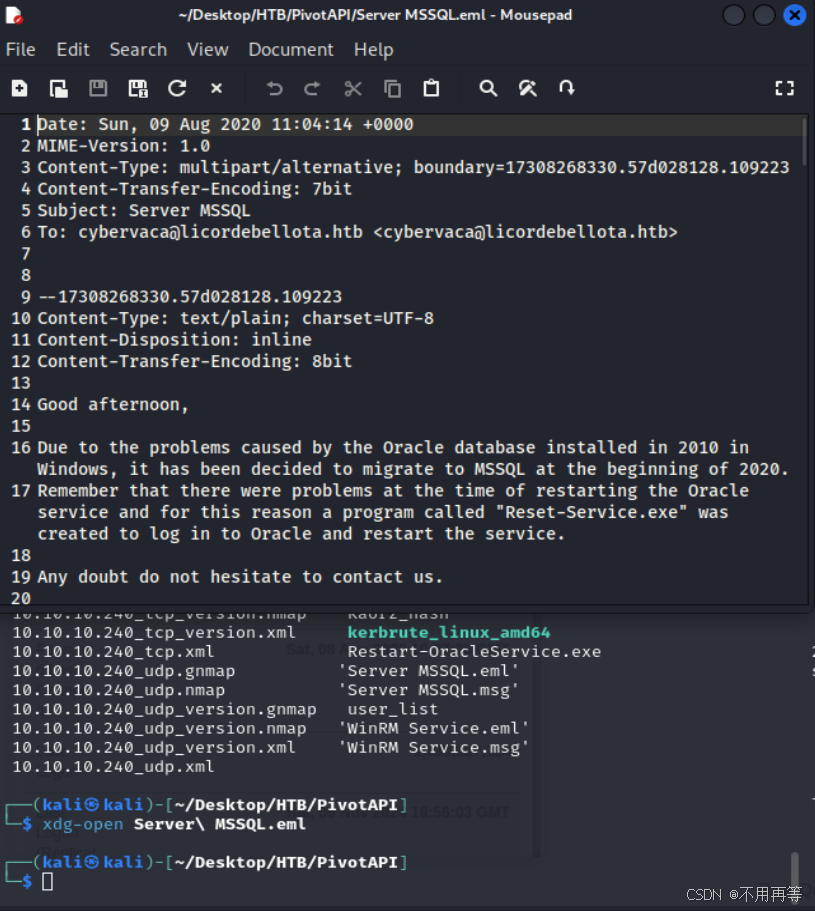Click the Mousepad application icon in titlebar
Viewport: 815px width, 911px height.
(x=14, y=15)
